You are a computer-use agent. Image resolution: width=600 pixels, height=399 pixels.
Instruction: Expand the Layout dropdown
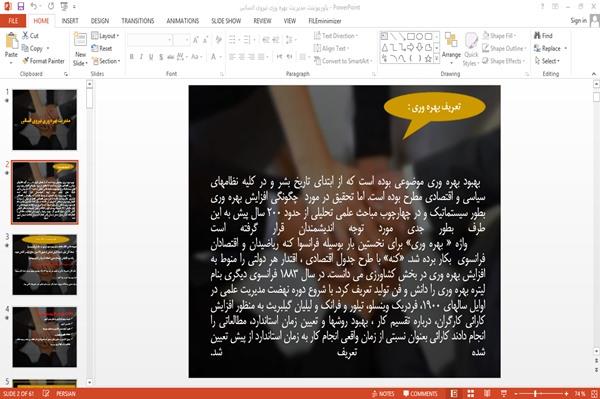click(105, 36)
